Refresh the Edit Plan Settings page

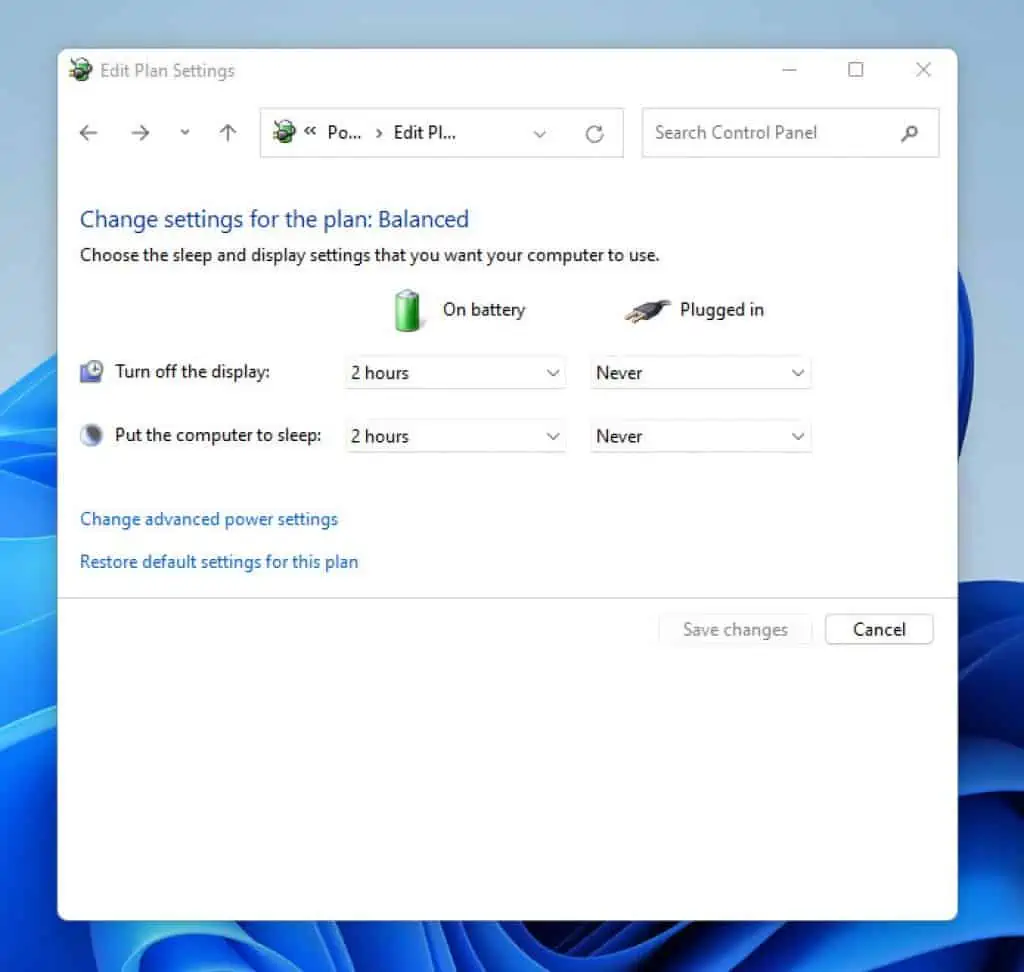[x=595, y=134]
